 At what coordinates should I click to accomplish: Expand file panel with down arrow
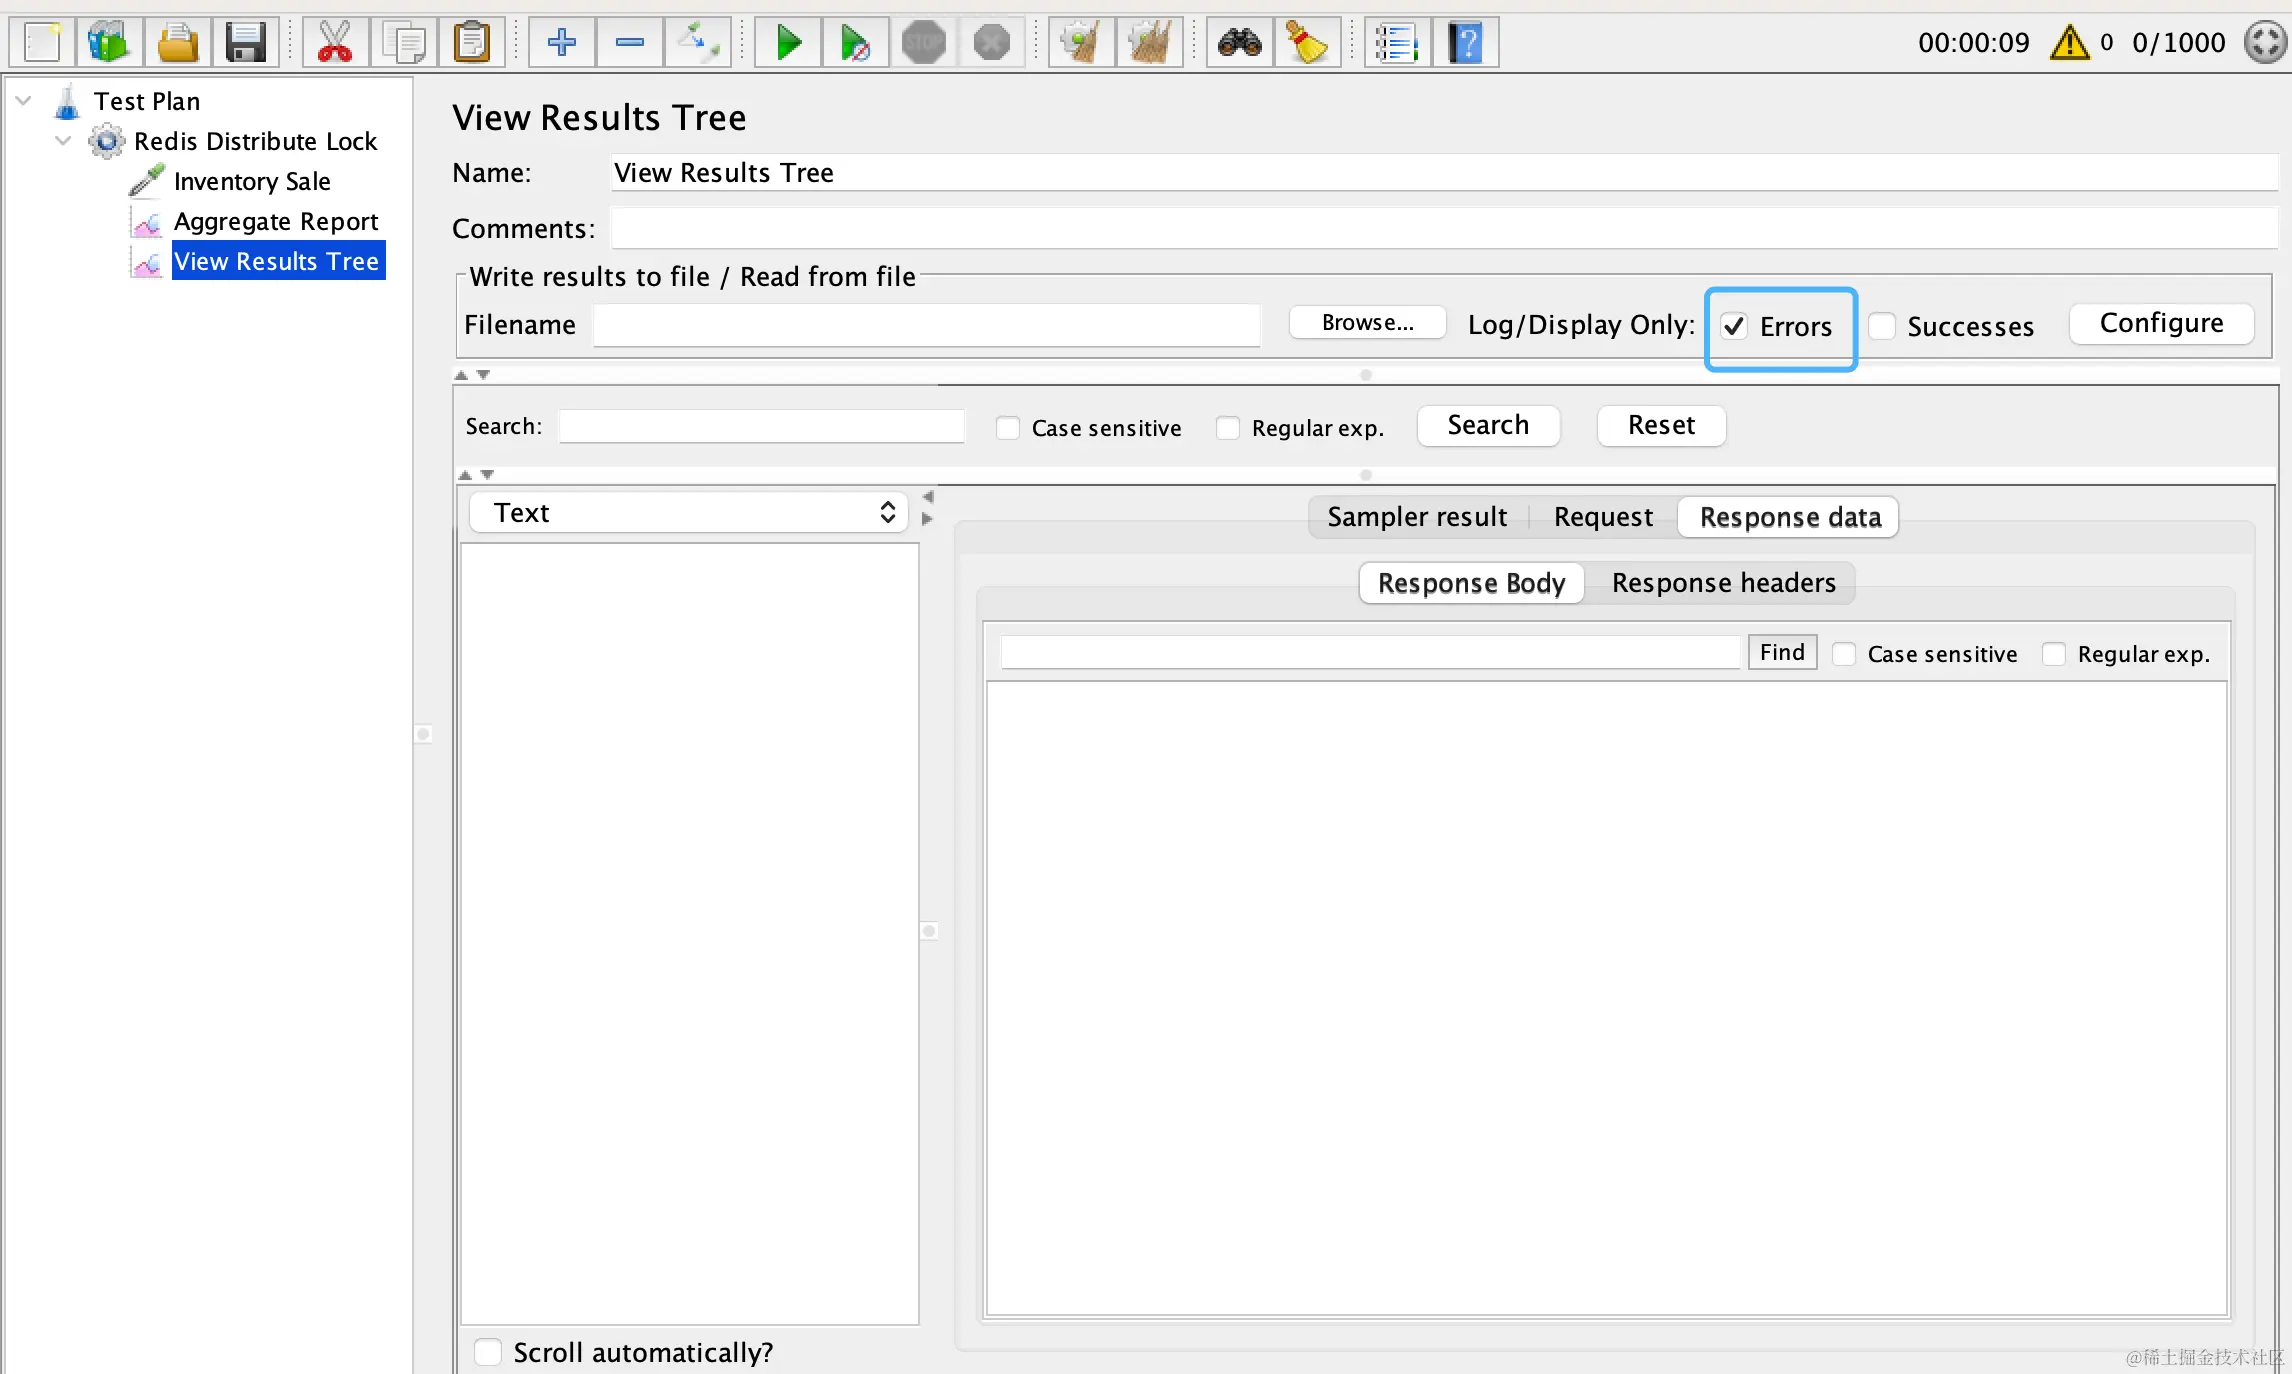[x=484, y=375]
